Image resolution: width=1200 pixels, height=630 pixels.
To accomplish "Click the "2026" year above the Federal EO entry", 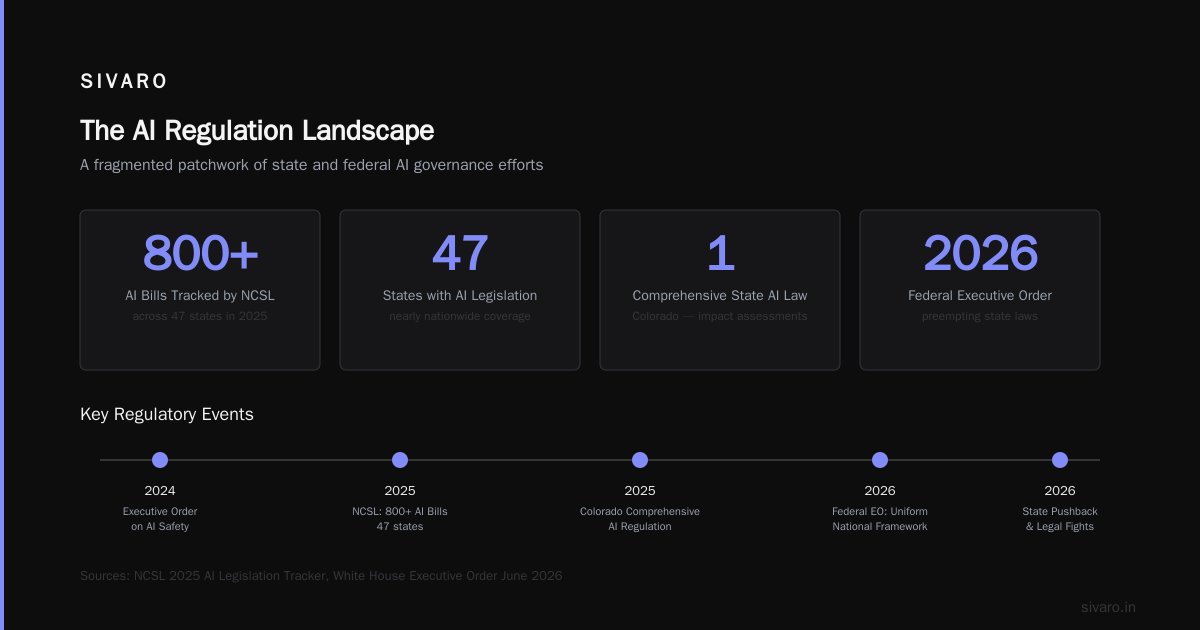I will [x=880, y=491].
